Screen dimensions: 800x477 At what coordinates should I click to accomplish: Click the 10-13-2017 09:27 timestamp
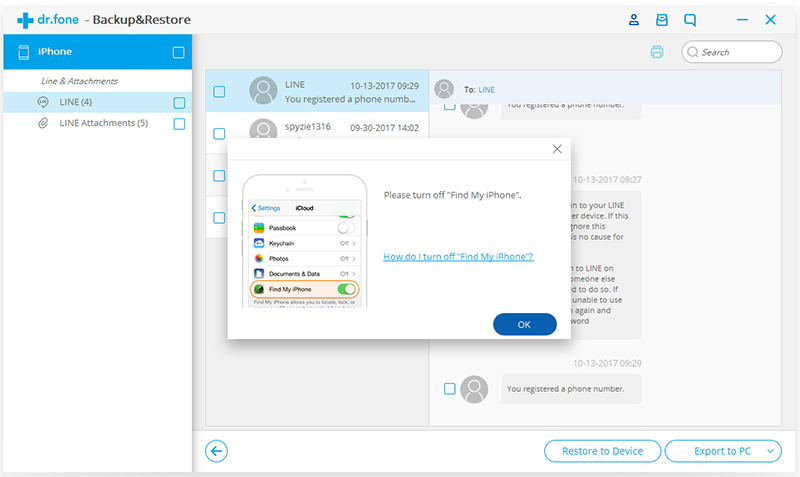click(607, 180)
